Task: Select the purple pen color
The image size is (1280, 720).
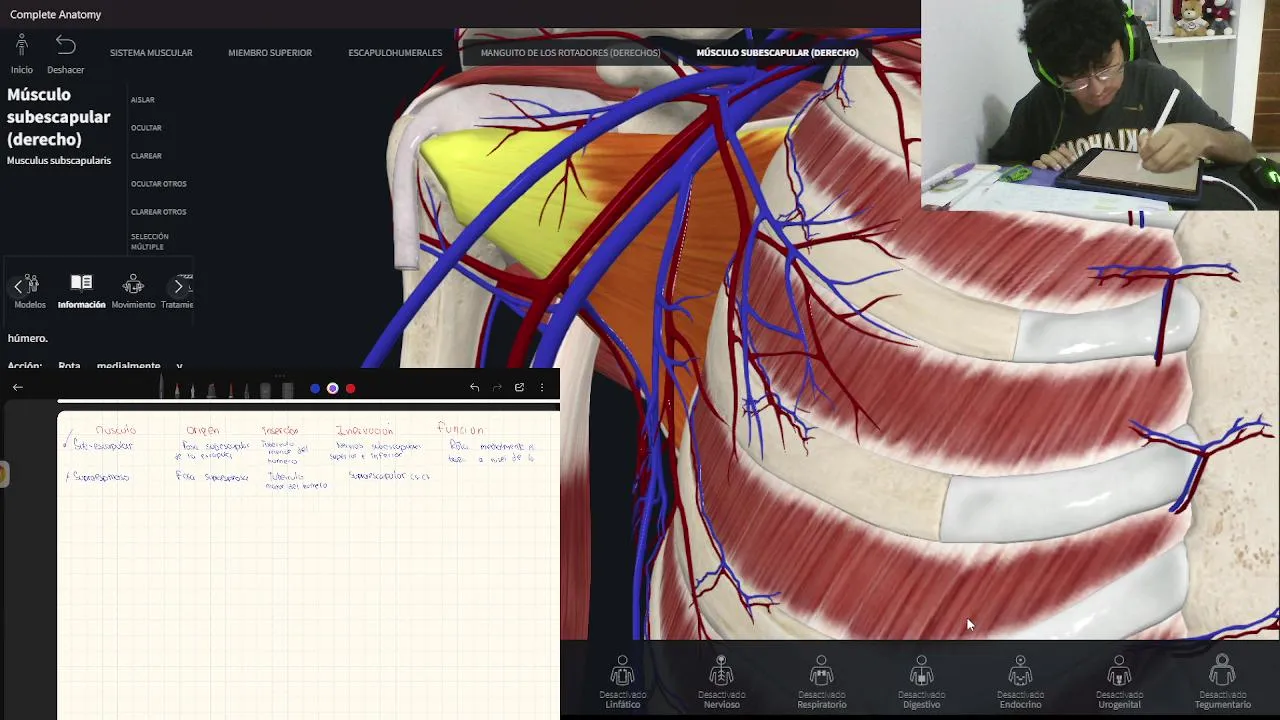Action: [x=333, y=388]
